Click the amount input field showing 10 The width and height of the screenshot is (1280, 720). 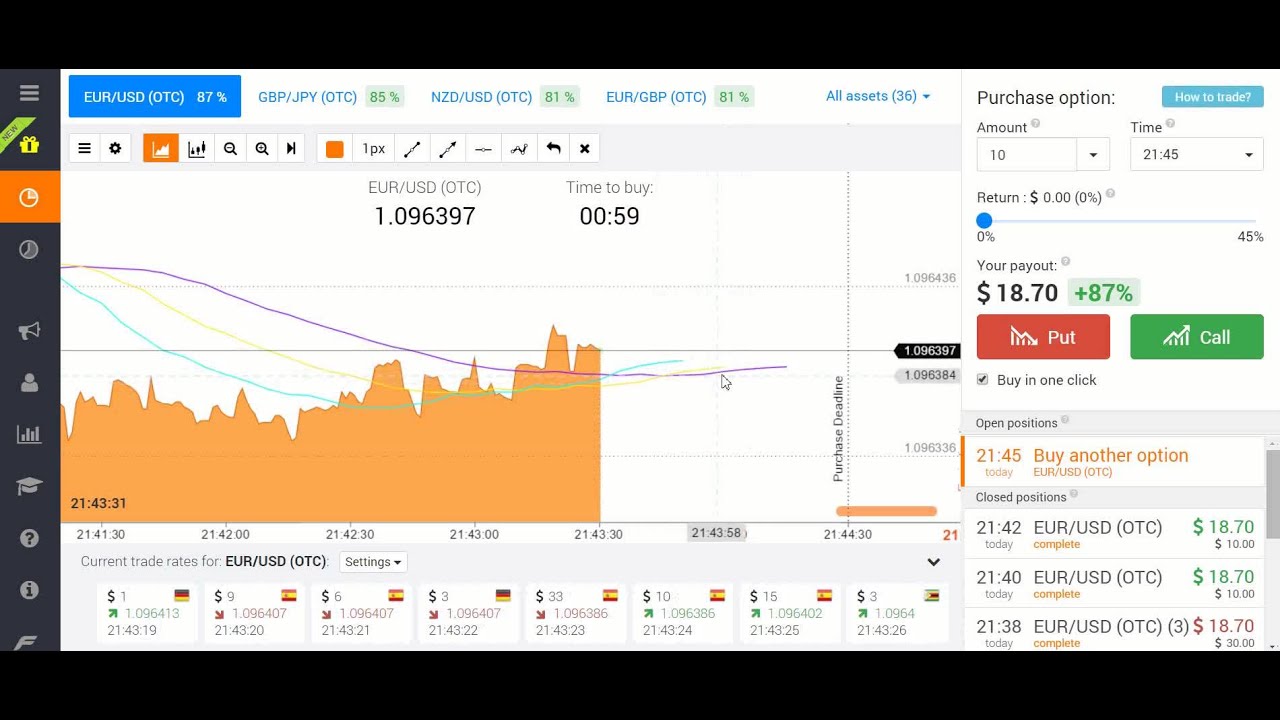pos(1027,155)
